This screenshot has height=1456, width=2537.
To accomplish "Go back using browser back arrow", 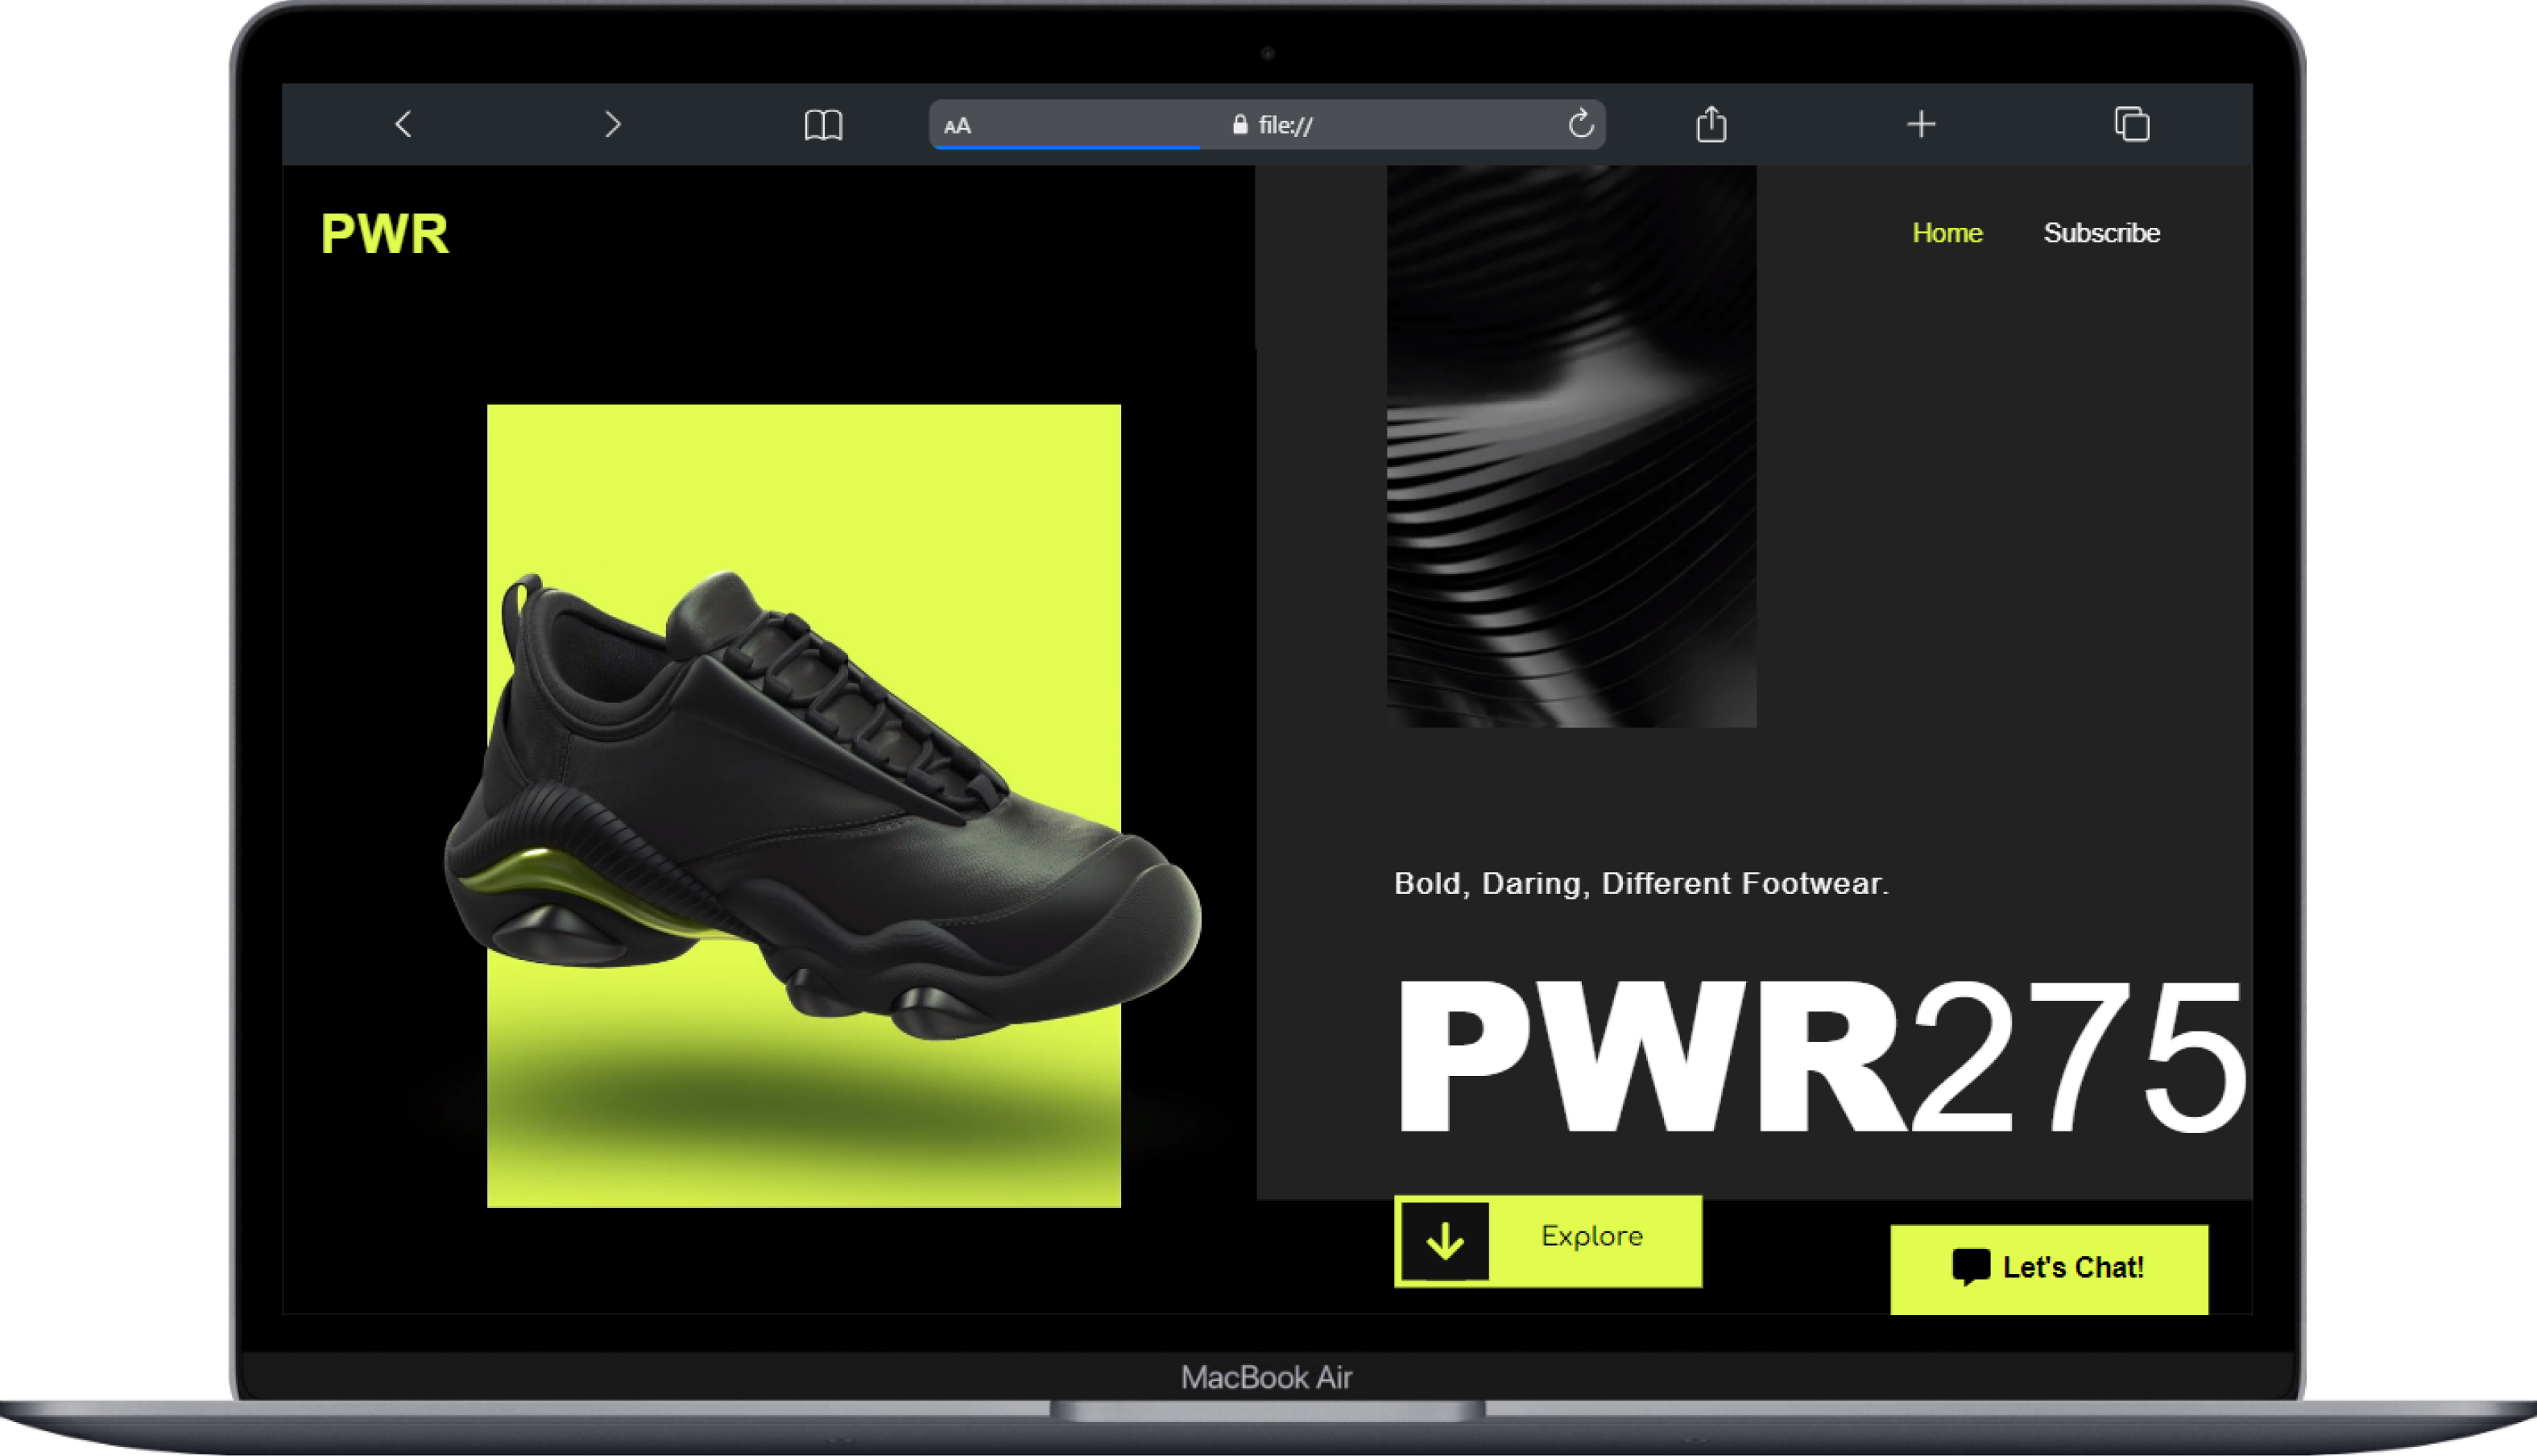I will click(403, 124).
